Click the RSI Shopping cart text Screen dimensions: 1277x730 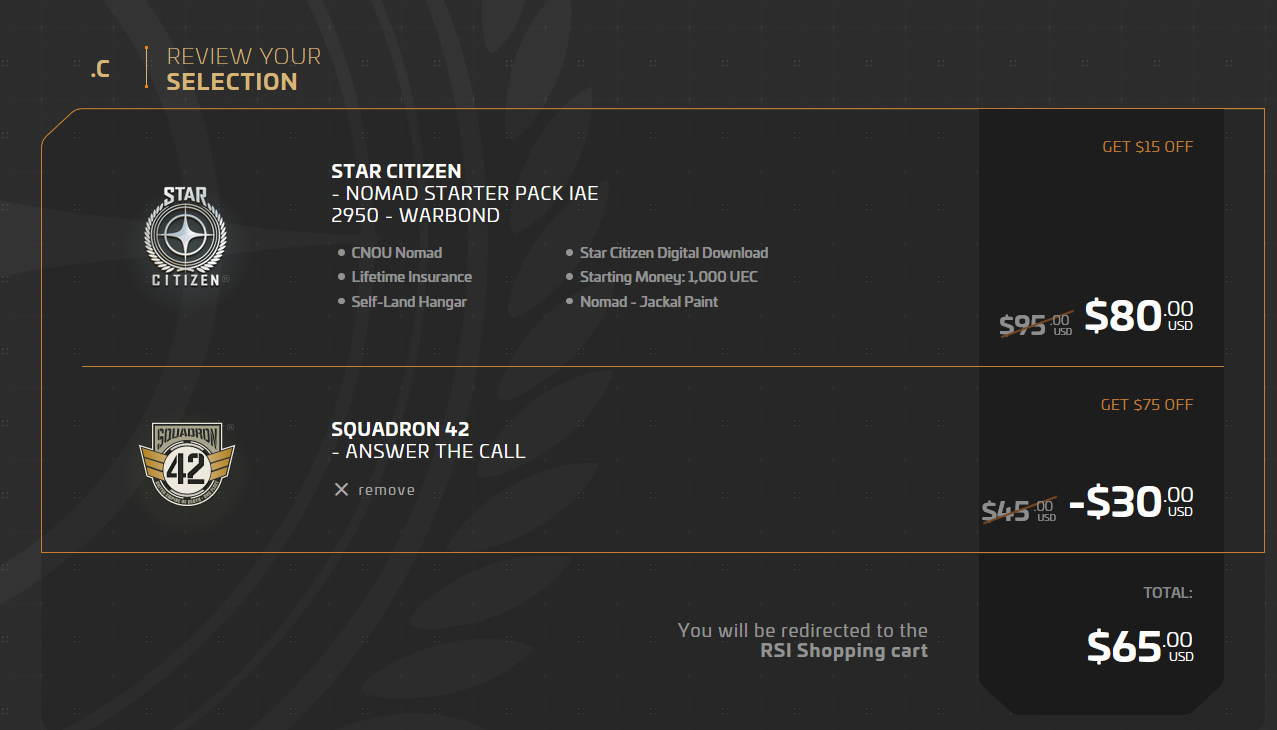[843, 651]
